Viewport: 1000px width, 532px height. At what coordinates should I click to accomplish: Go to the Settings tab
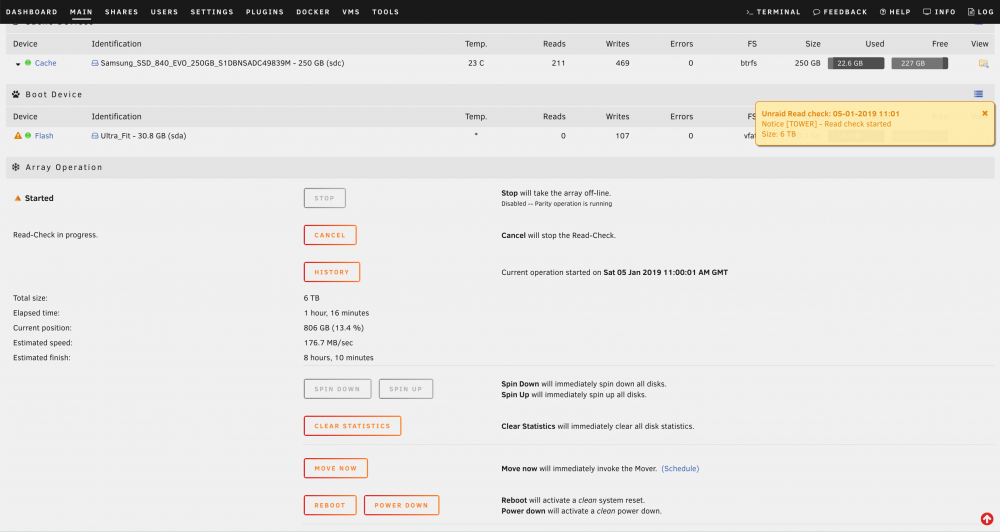tap(212, 11)
